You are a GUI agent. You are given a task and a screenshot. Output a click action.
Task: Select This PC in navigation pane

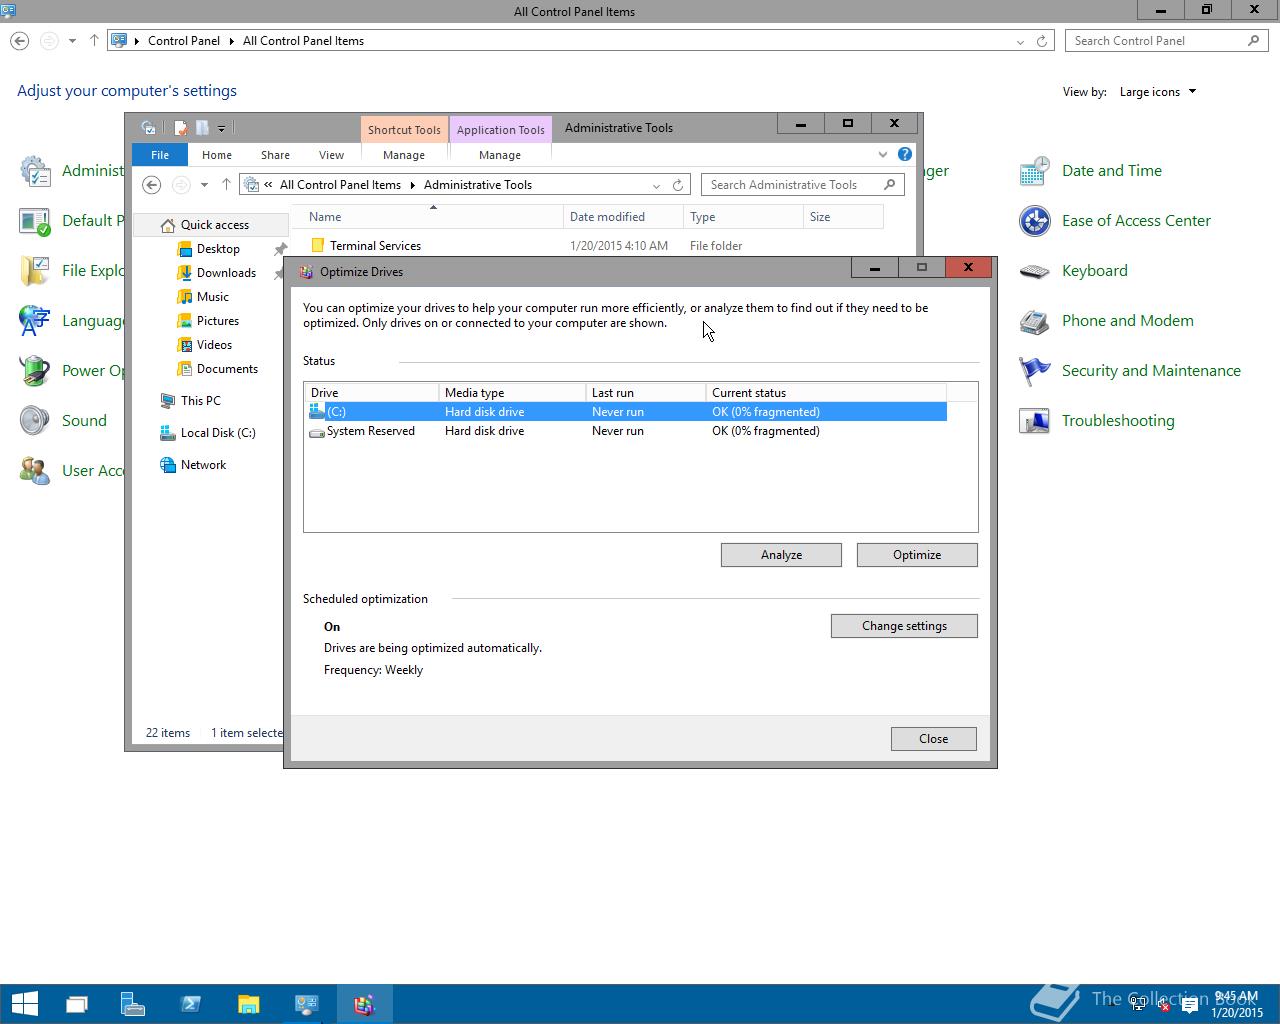[200, 401]
